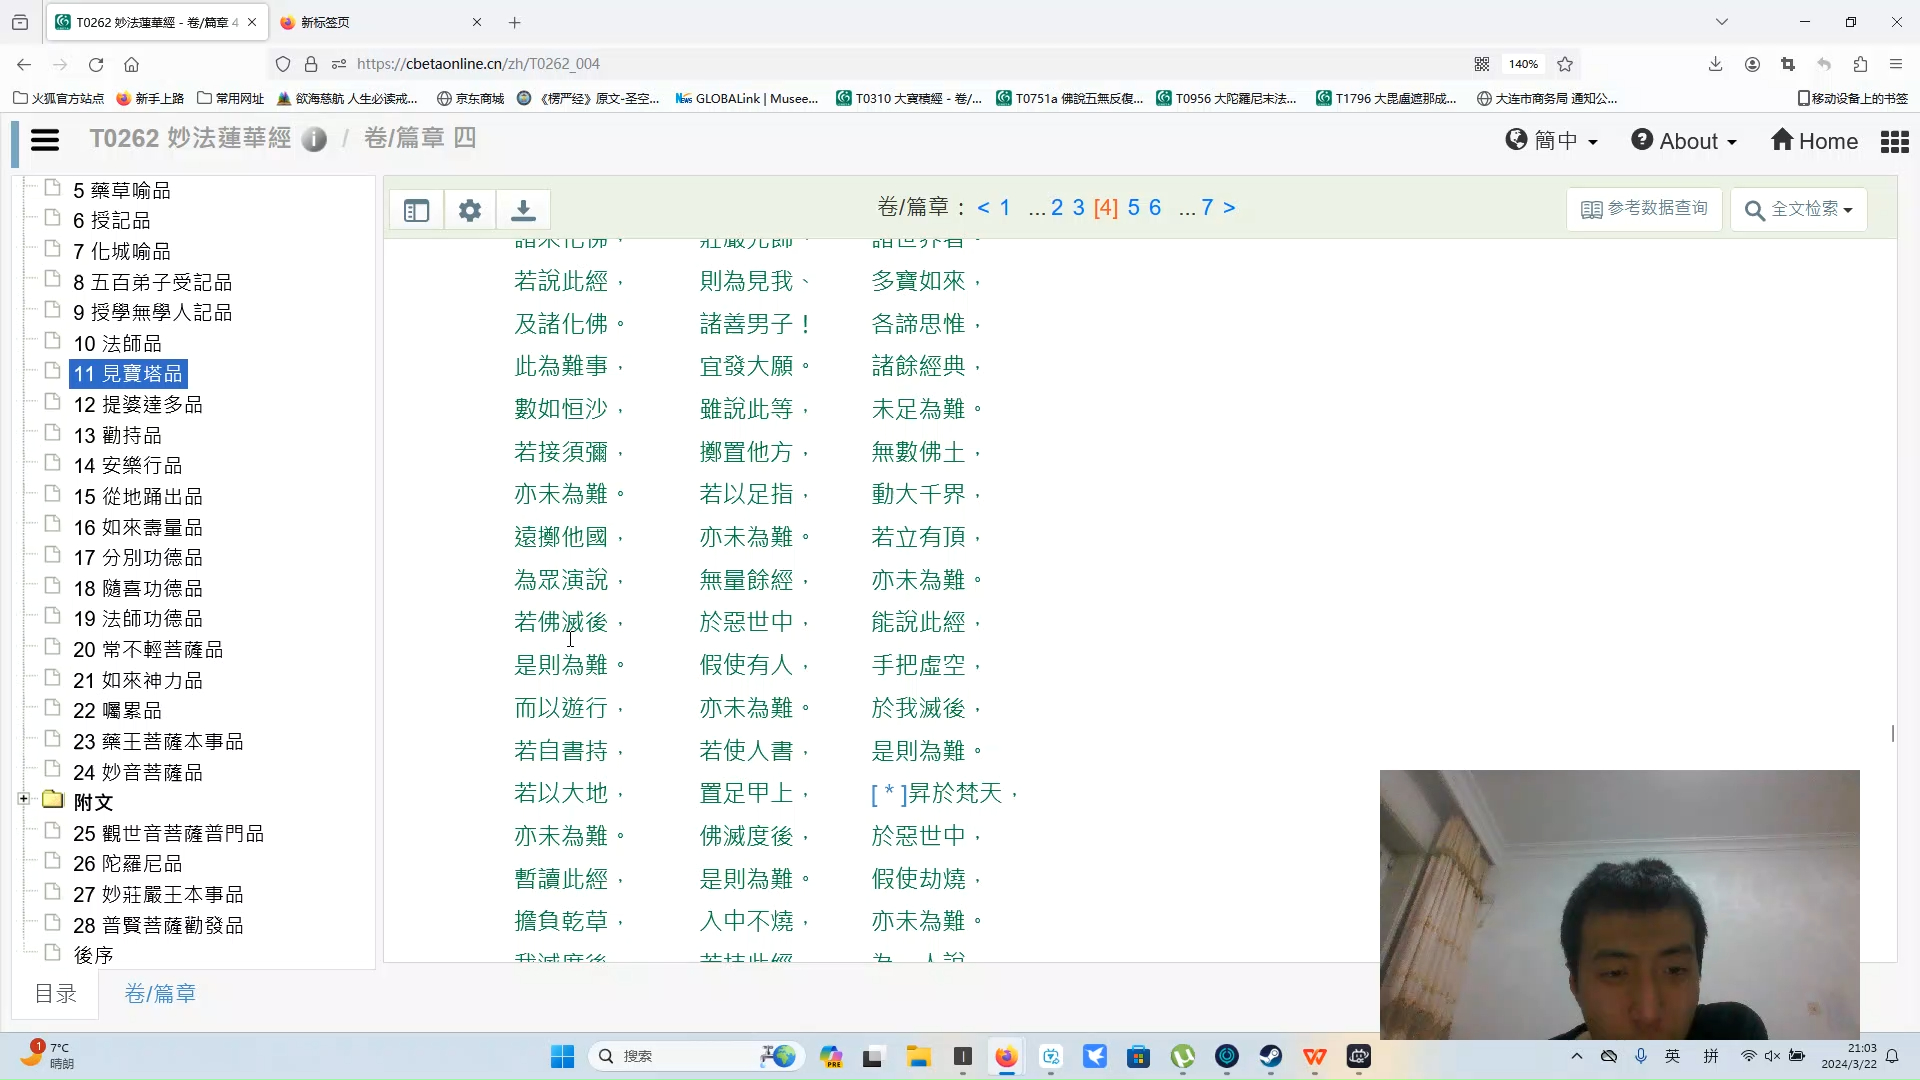
Task: Click the taskbar microphone tray icon
Action: (1641, 1056)
